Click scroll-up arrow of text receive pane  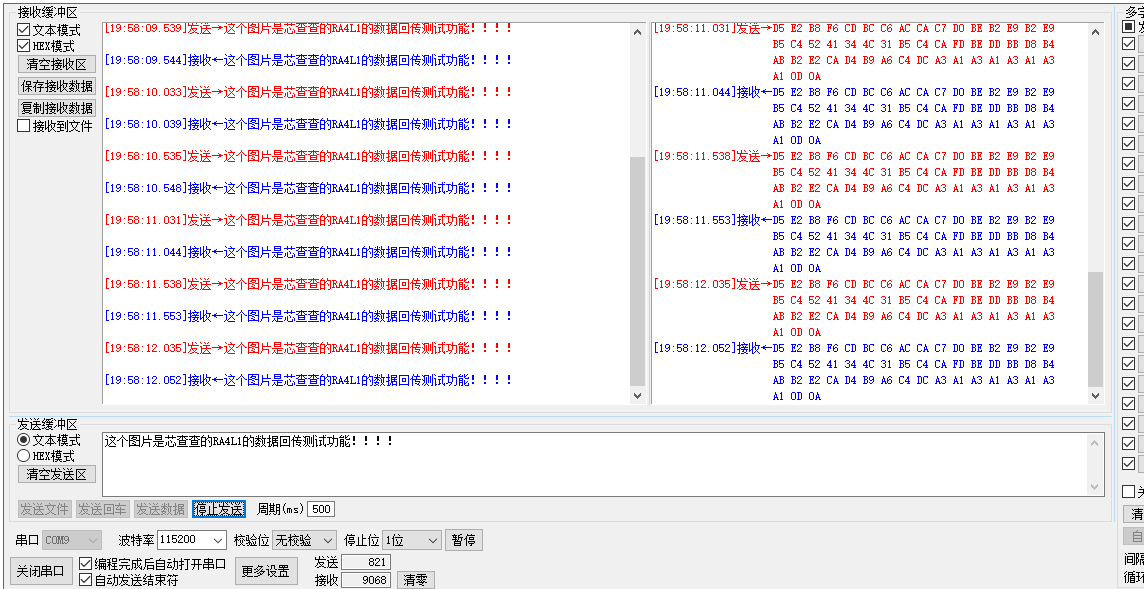(x=638, y=32)
